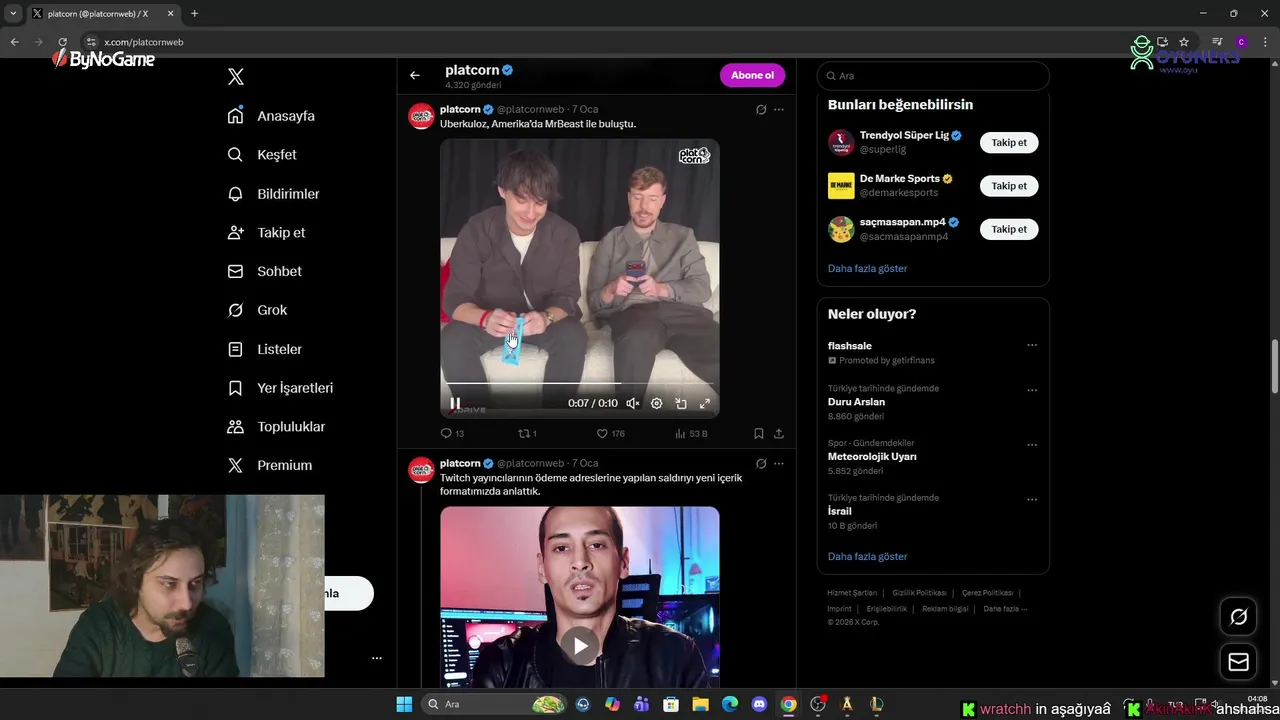Image resolution: width=1280 pixels, height=720 pixels.
Task: Show more suggested accounts link
Action: point(867,268)
